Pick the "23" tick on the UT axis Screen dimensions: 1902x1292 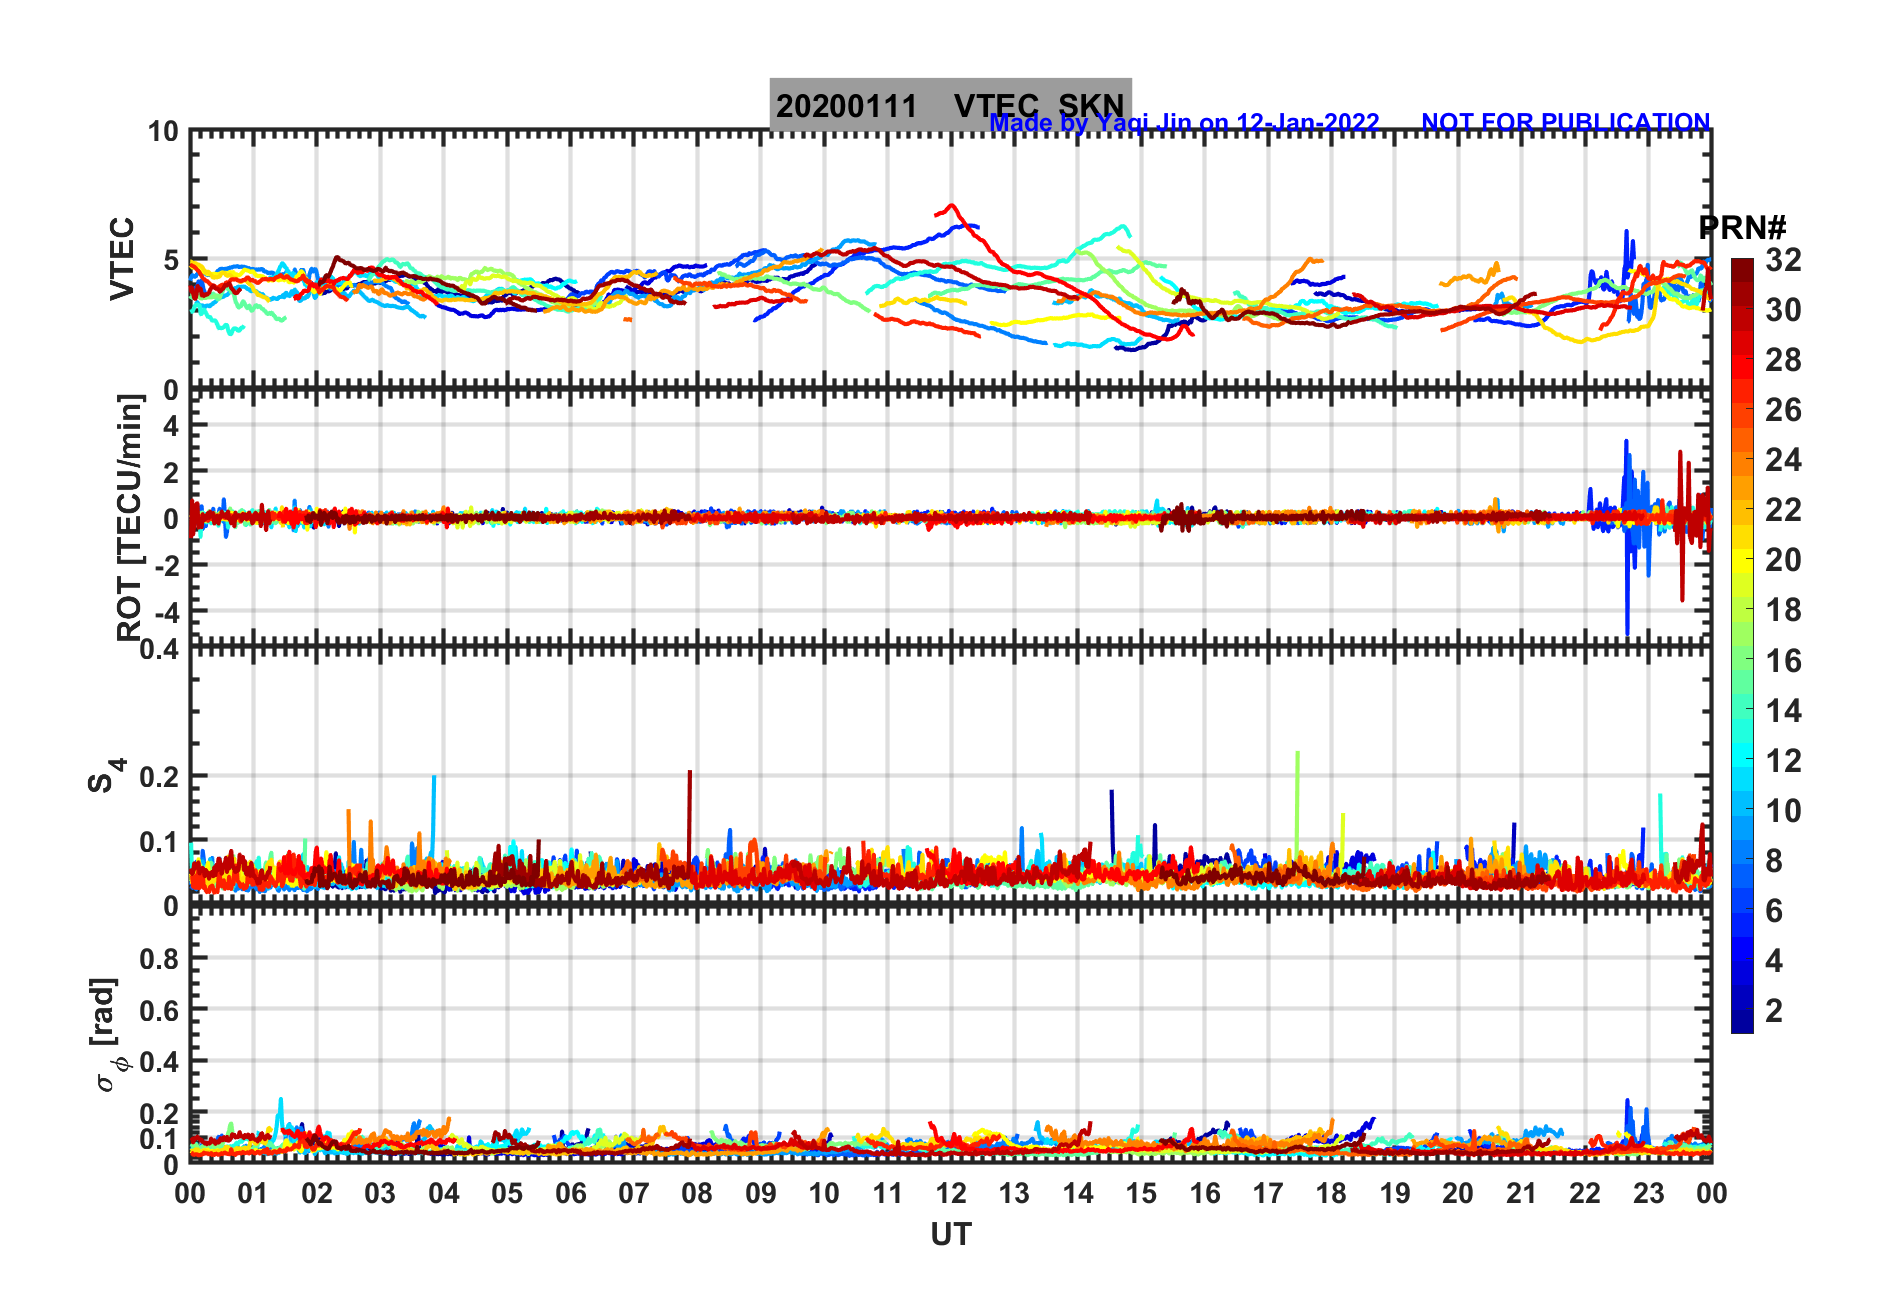[1648, 1193]
